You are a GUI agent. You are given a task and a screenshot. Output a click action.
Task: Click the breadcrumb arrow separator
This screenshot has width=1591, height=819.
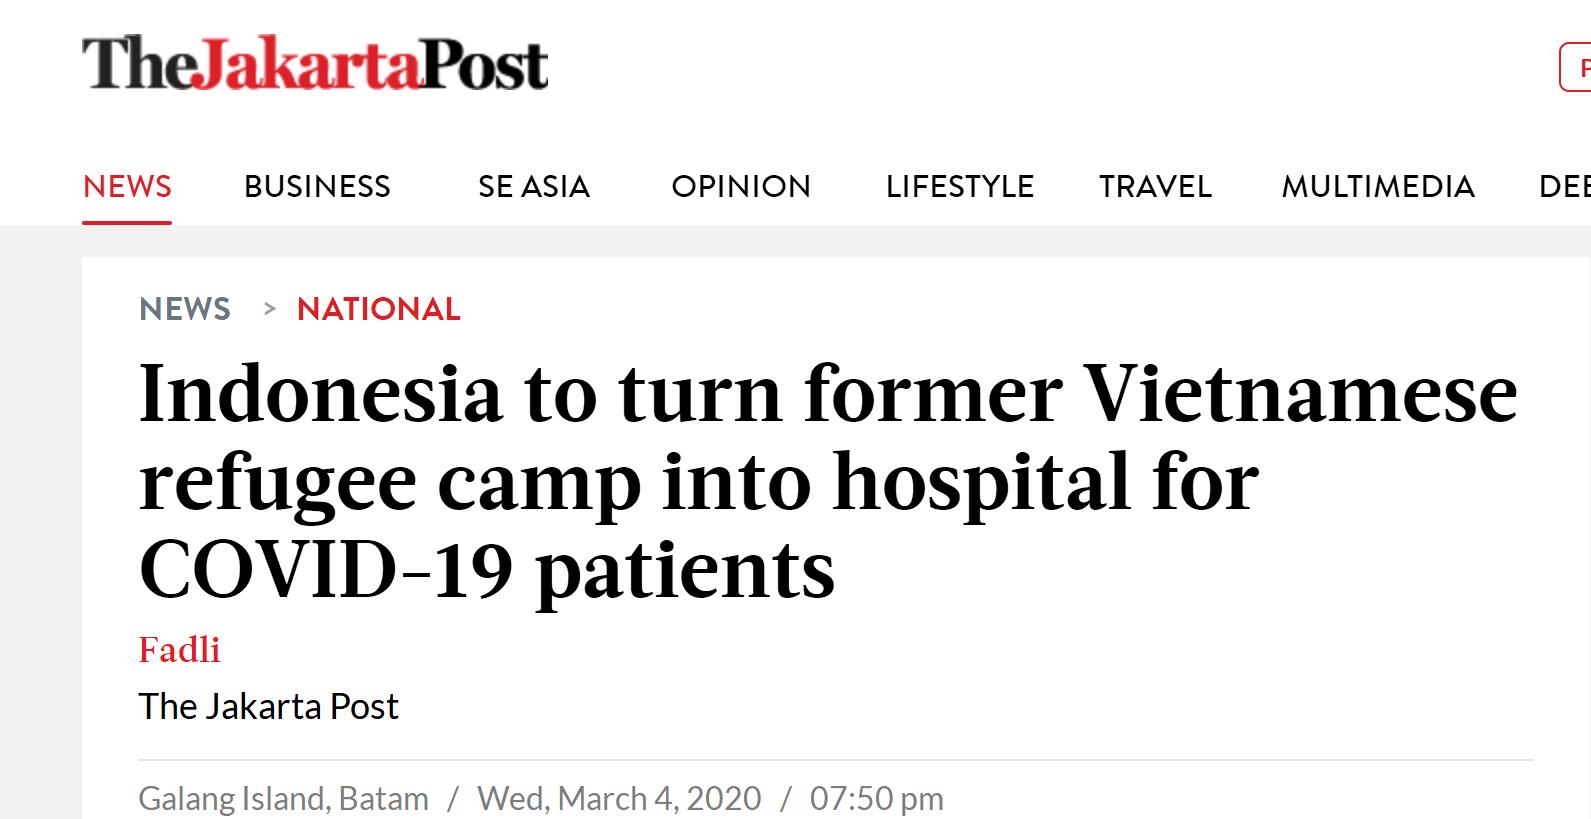point(268,309)
